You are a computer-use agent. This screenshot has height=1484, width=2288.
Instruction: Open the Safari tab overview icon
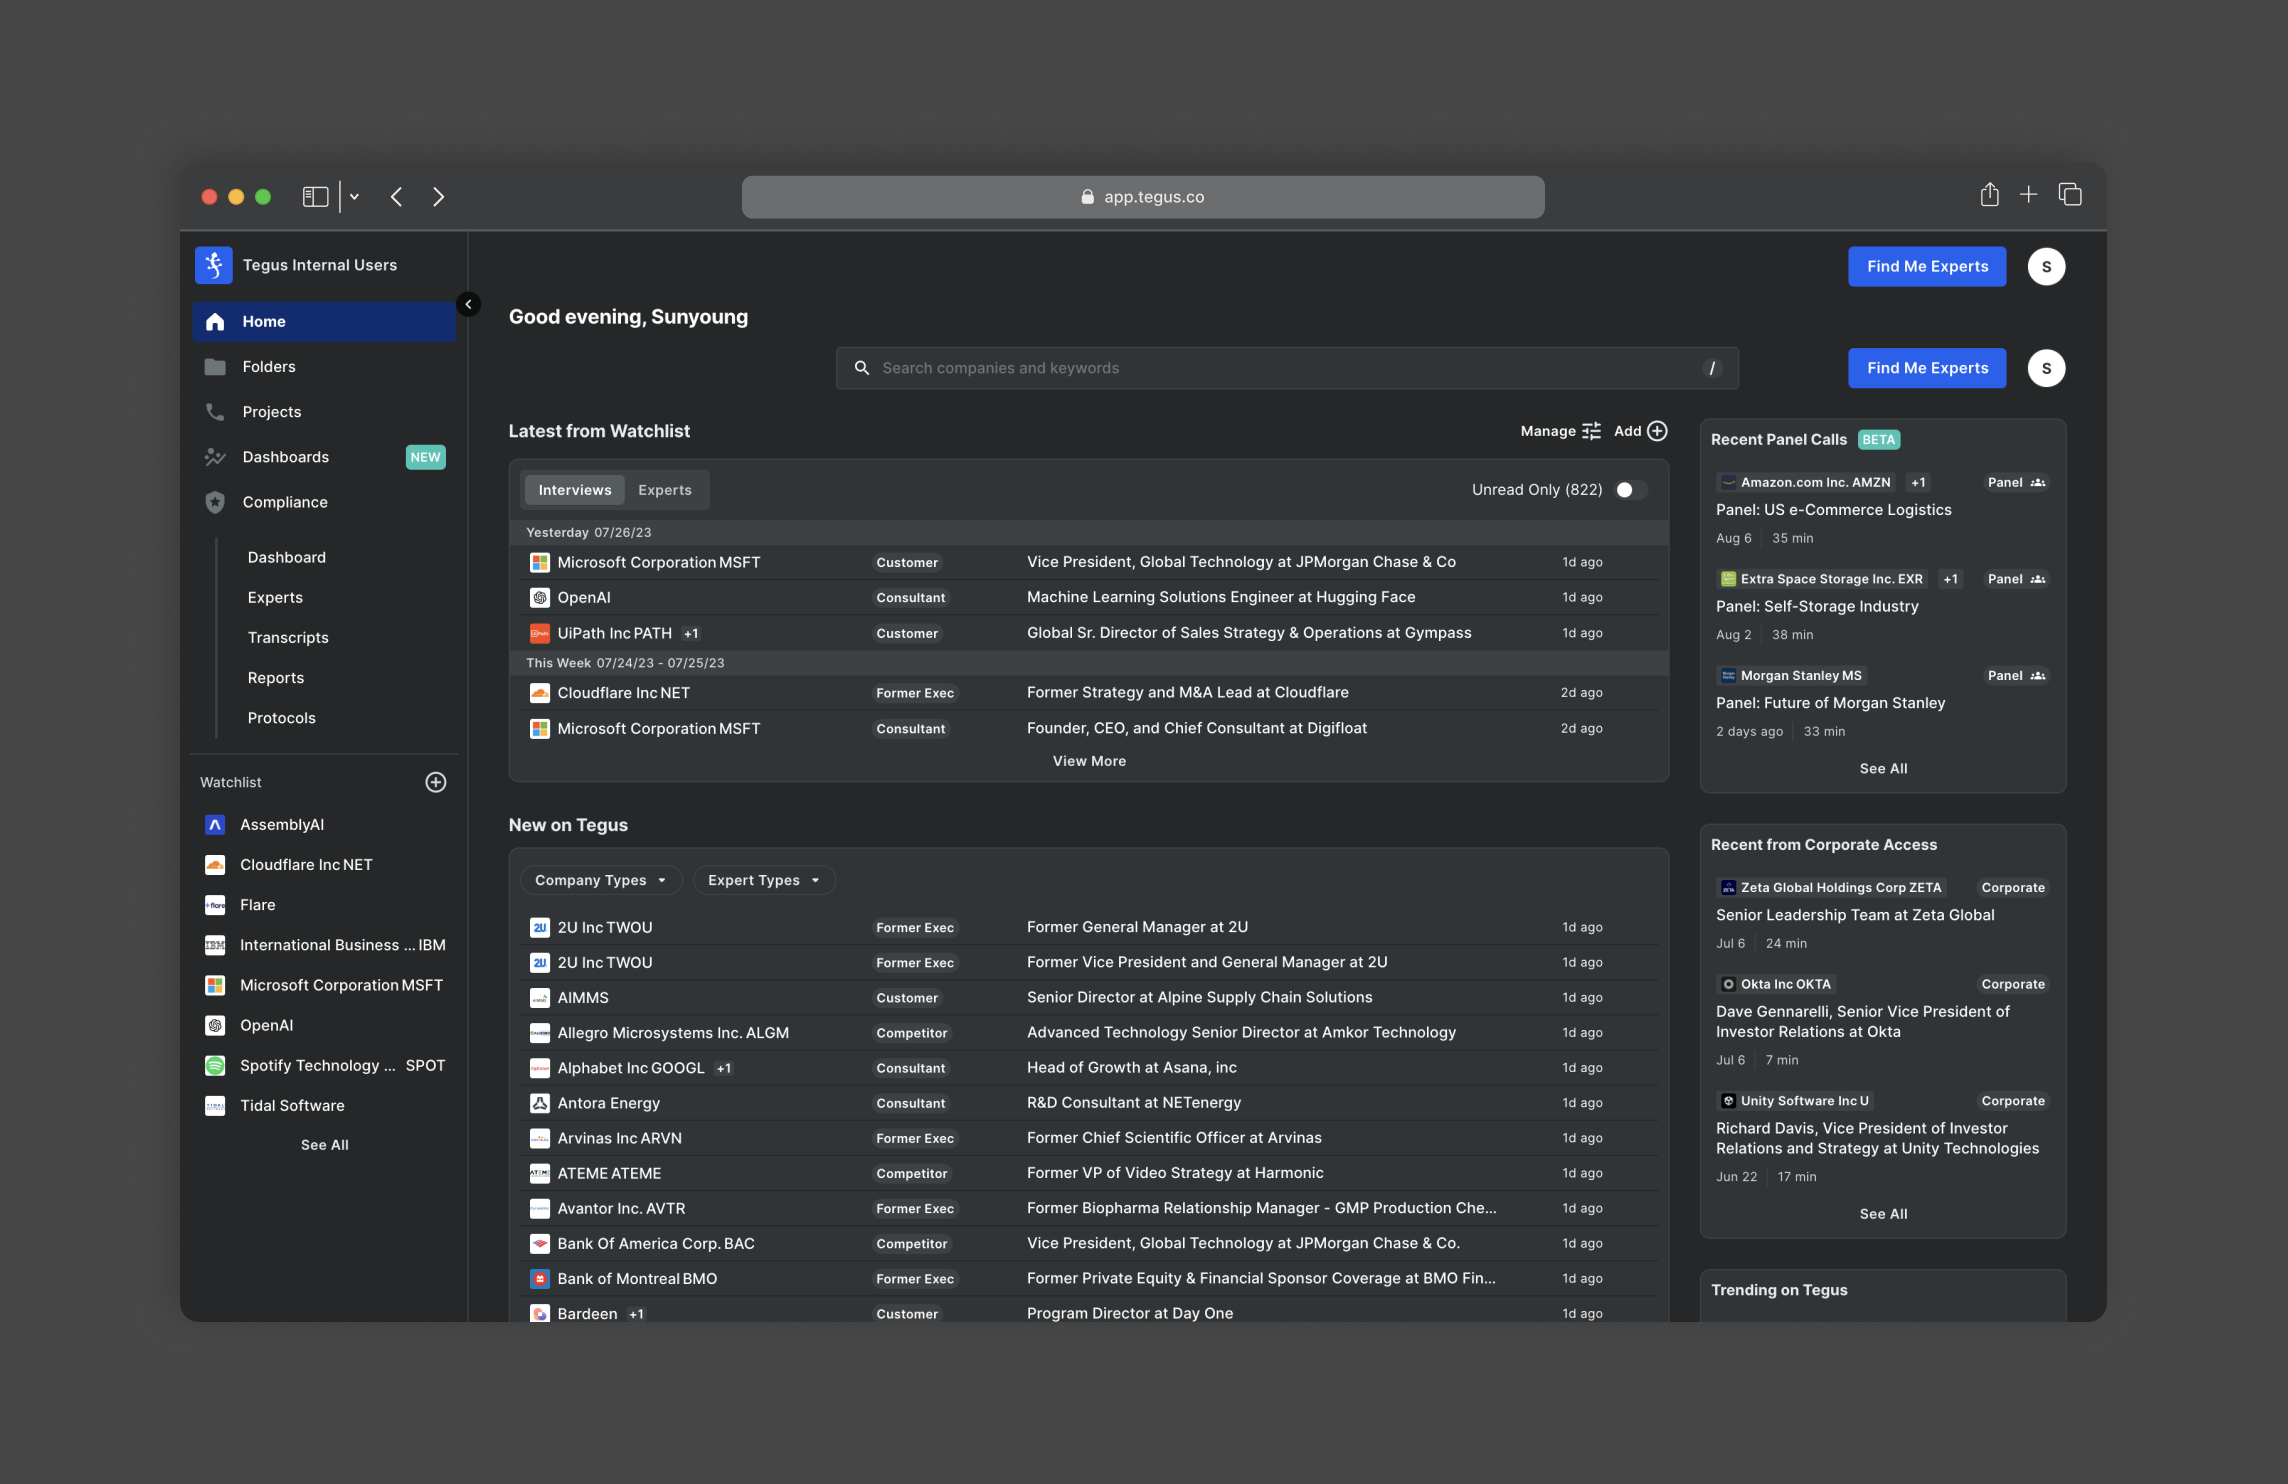click(2069, 195)
